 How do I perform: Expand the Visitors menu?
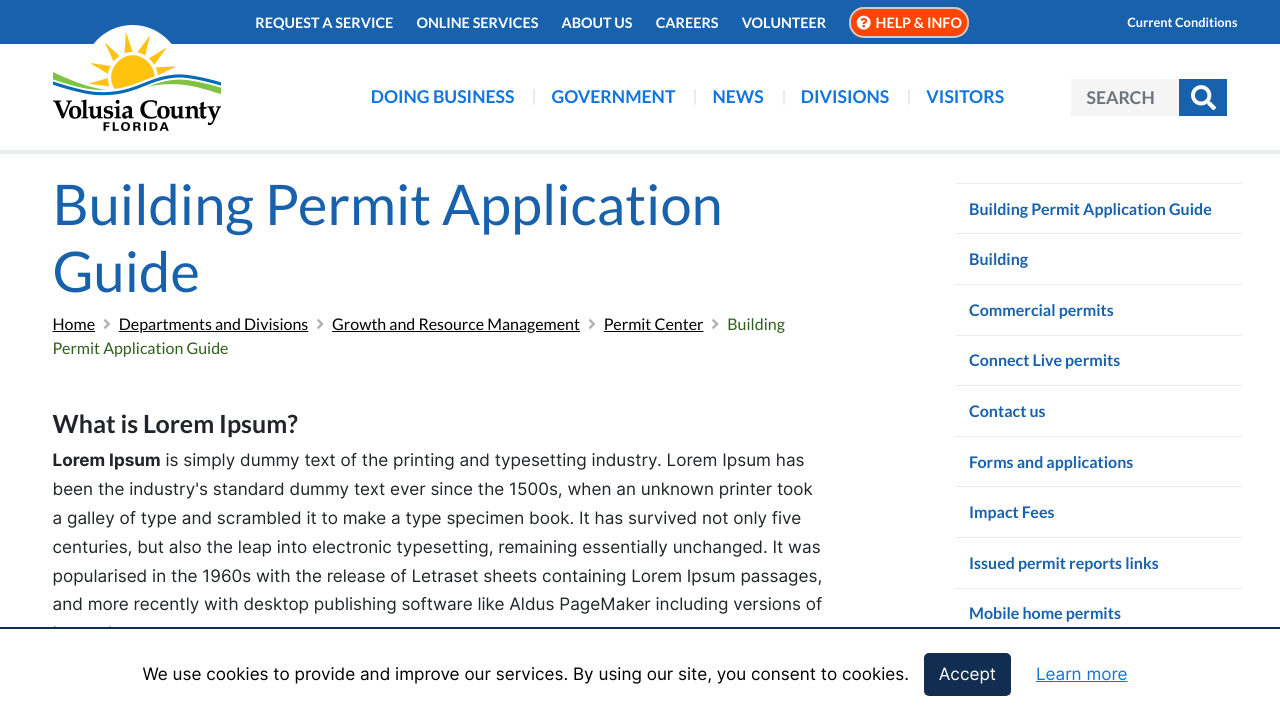(x=964, y=97)
